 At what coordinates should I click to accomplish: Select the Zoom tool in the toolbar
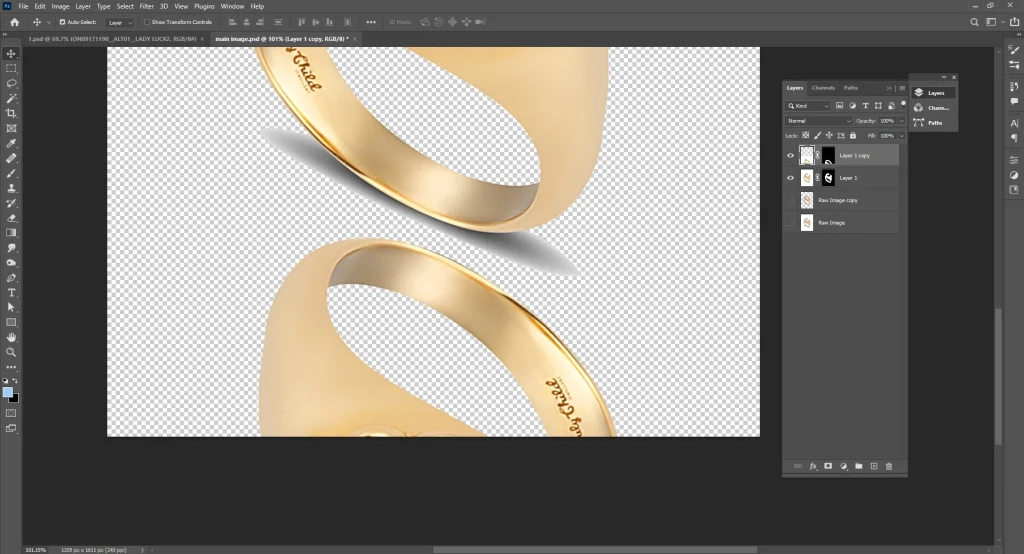point(12,352)
